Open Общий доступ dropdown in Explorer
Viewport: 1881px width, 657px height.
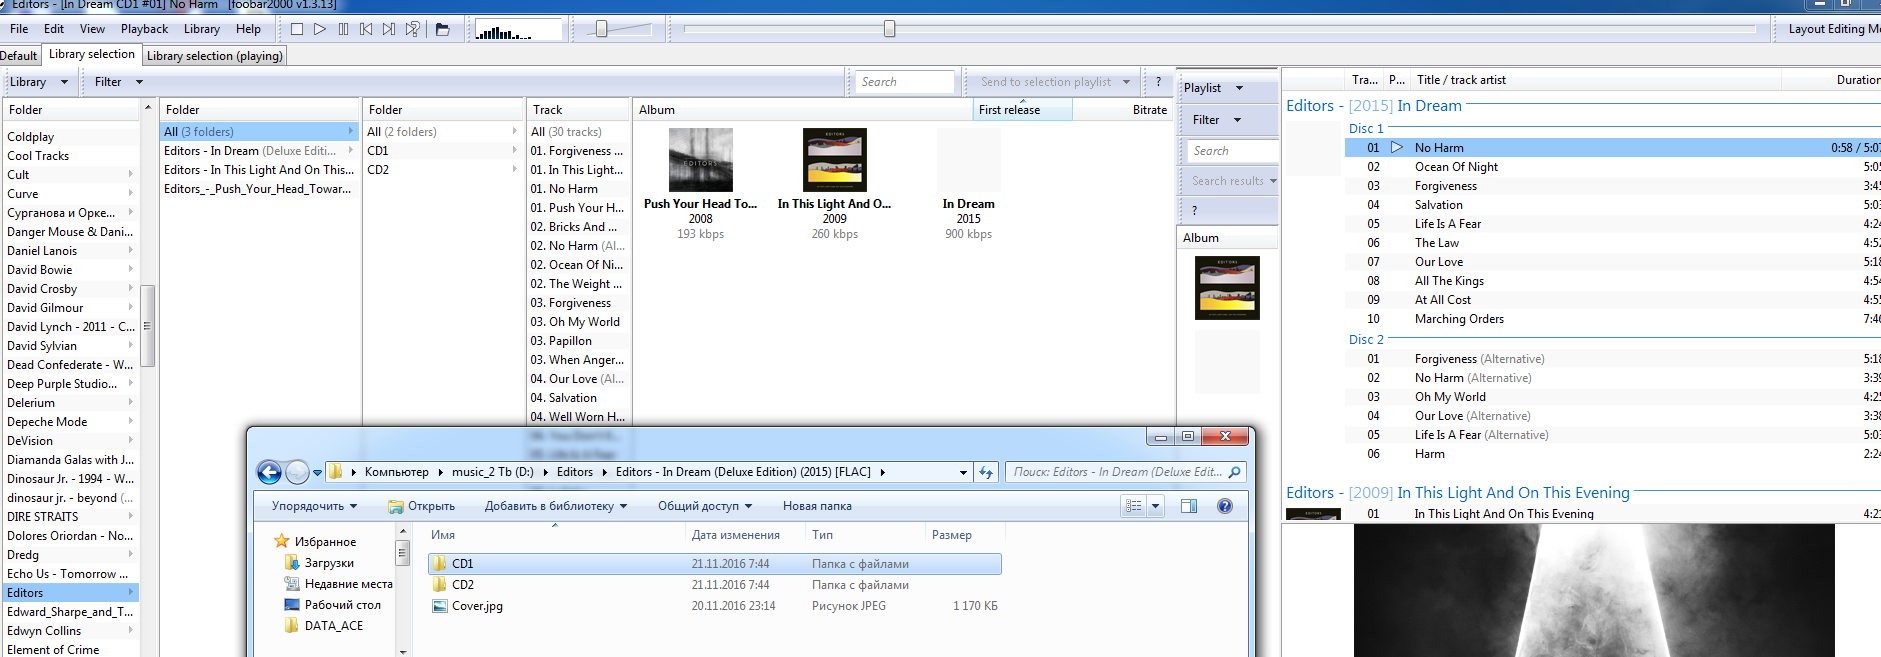coord(705,506)
